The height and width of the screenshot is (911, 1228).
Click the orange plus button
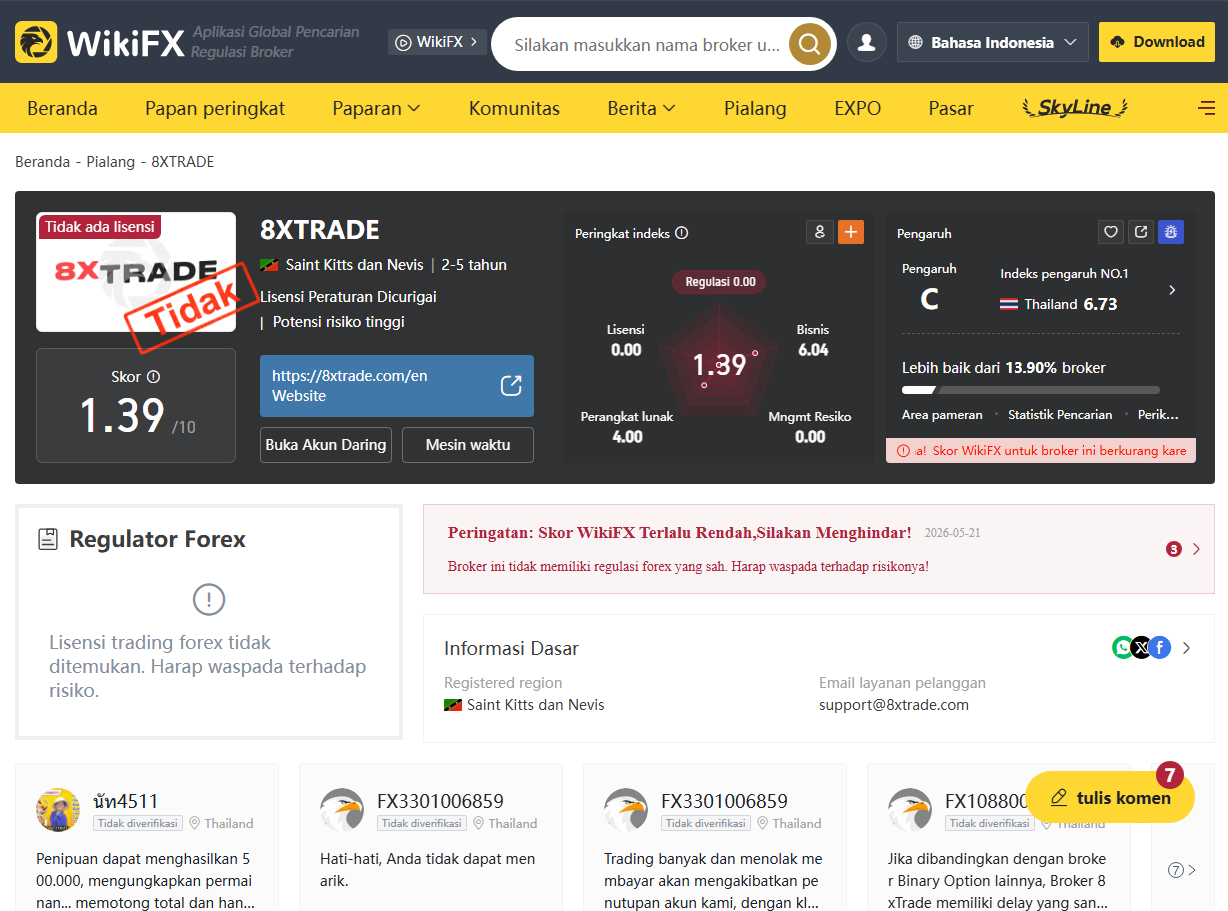(851, 232)
